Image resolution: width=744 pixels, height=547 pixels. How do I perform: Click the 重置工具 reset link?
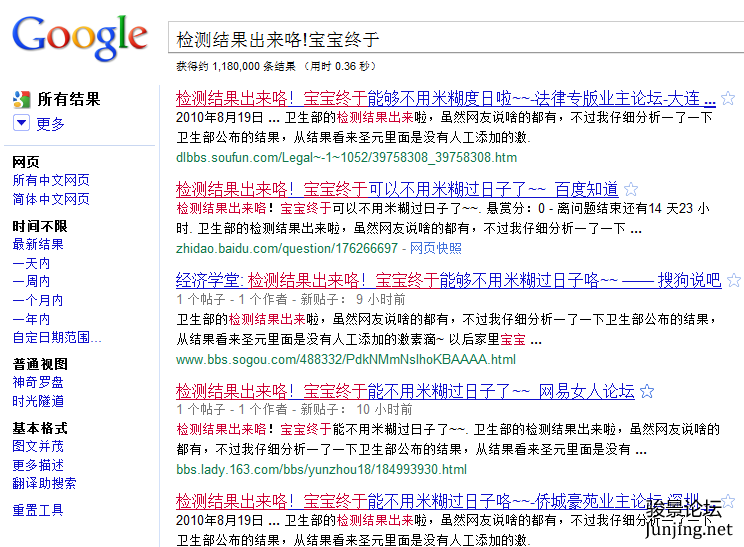click(x=38, y=510)
